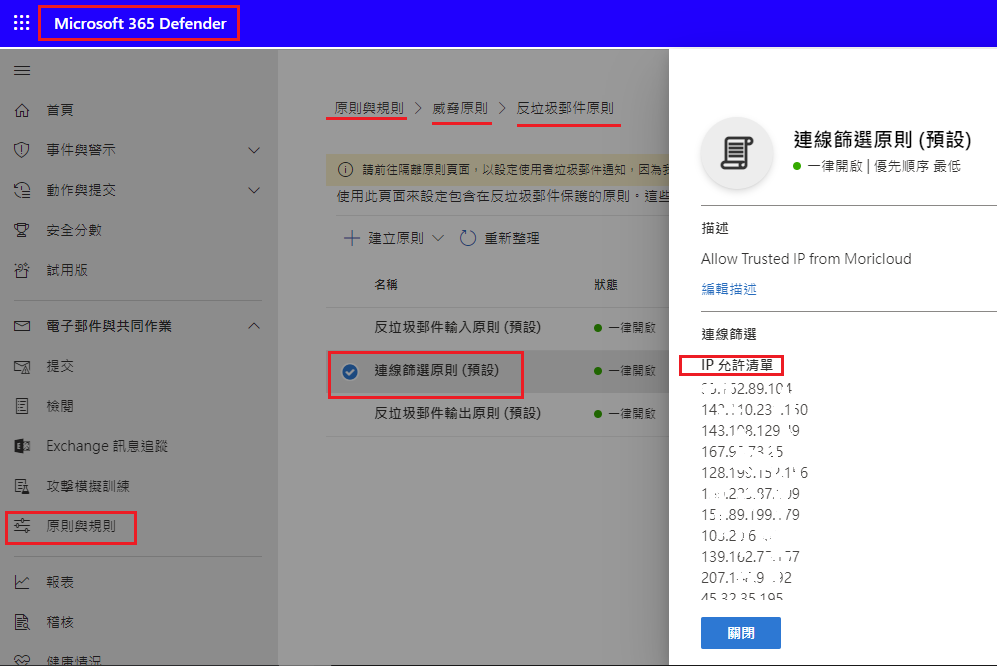Go to 威脅原則 breadcrumb
Image resolution: width=997 pixels, height=666 pixels.
[460, 108]
